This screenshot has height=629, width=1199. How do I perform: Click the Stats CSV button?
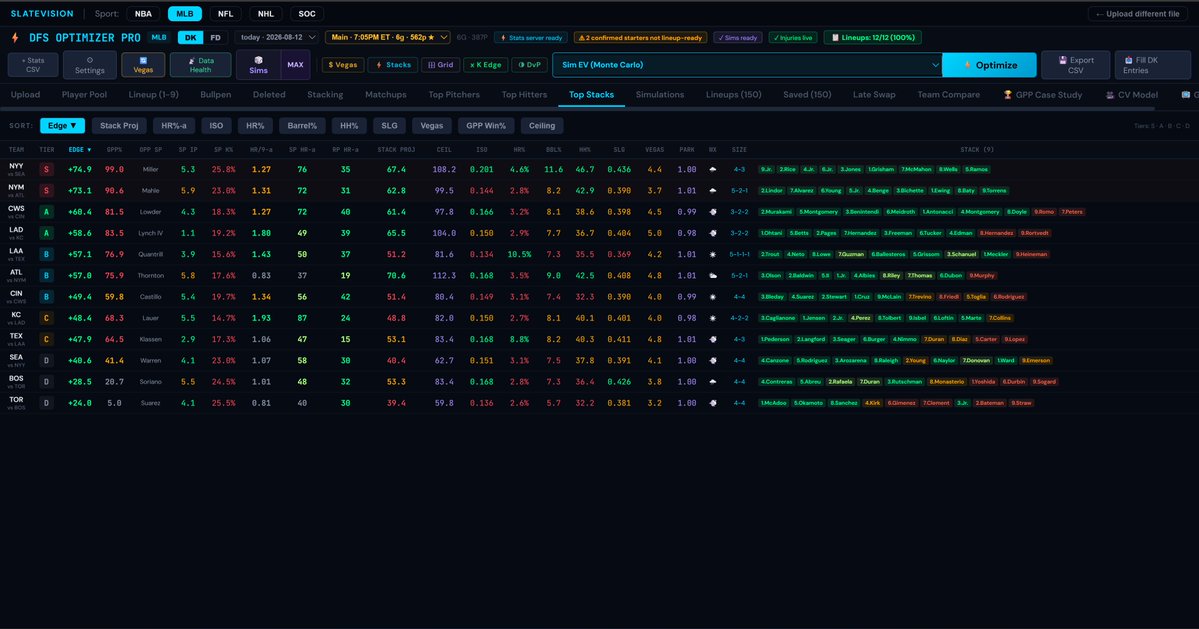[x=33, y=65]
